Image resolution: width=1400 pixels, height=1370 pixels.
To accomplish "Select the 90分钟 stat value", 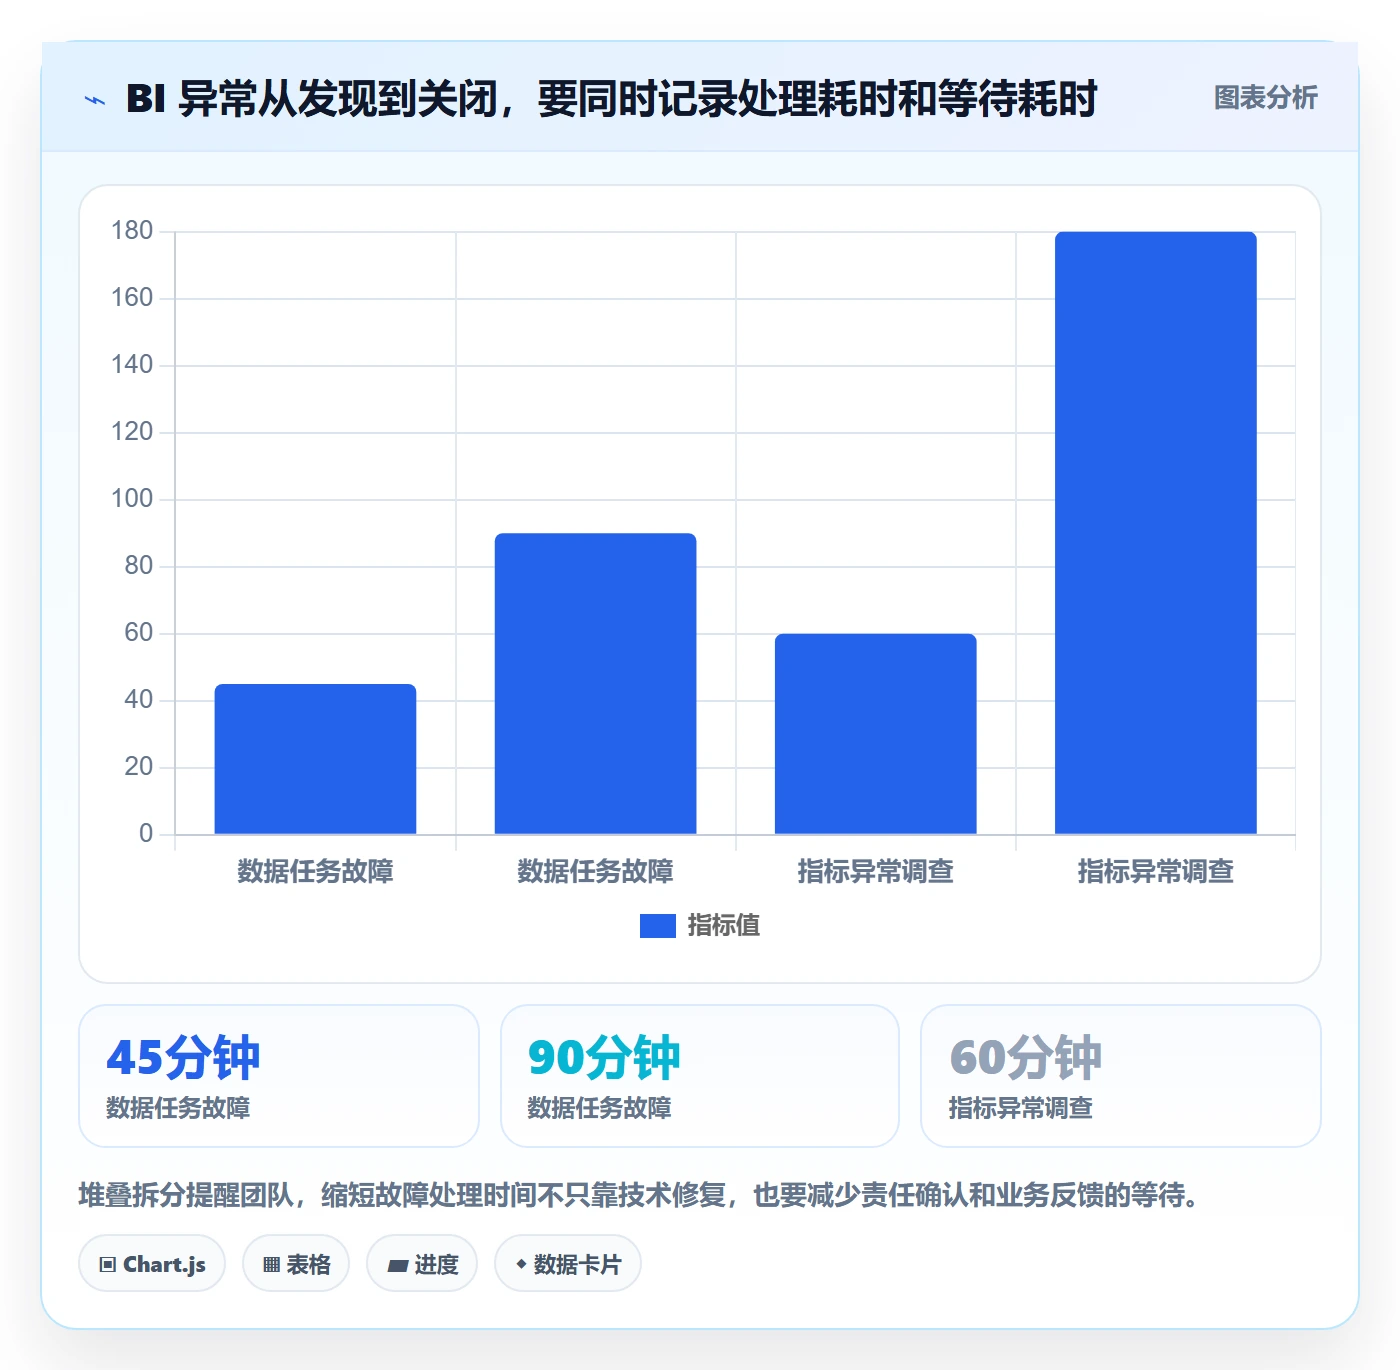I will point(604,1058).
